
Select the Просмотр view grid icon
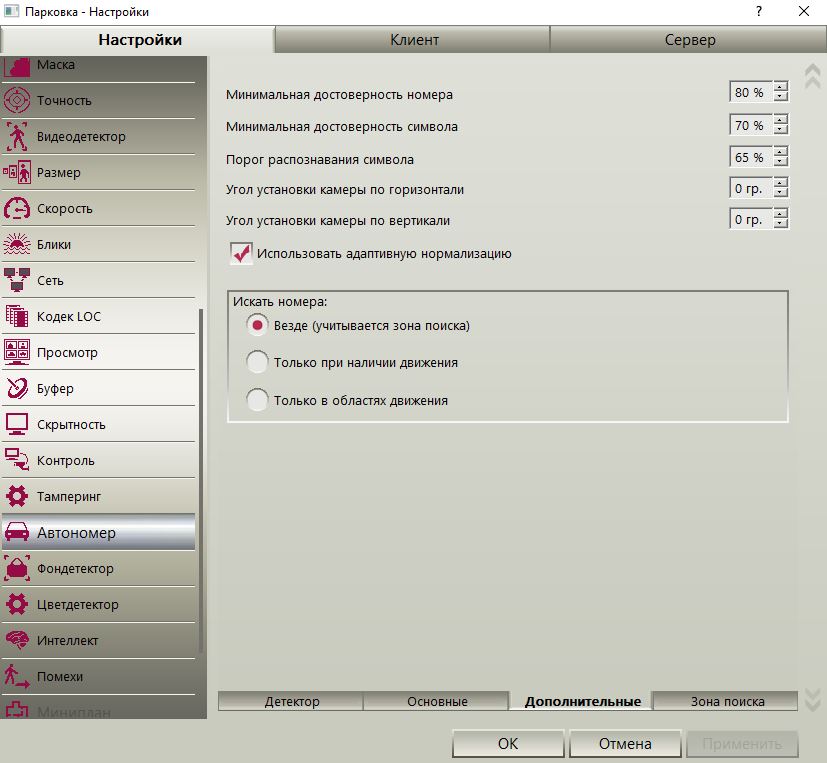[17, 352]
